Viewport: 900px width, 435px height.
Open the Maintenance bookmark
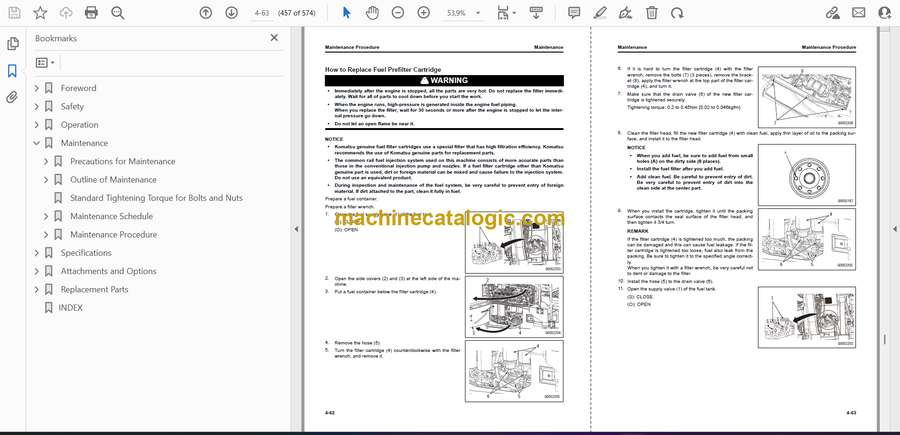[x=84, y=143]
